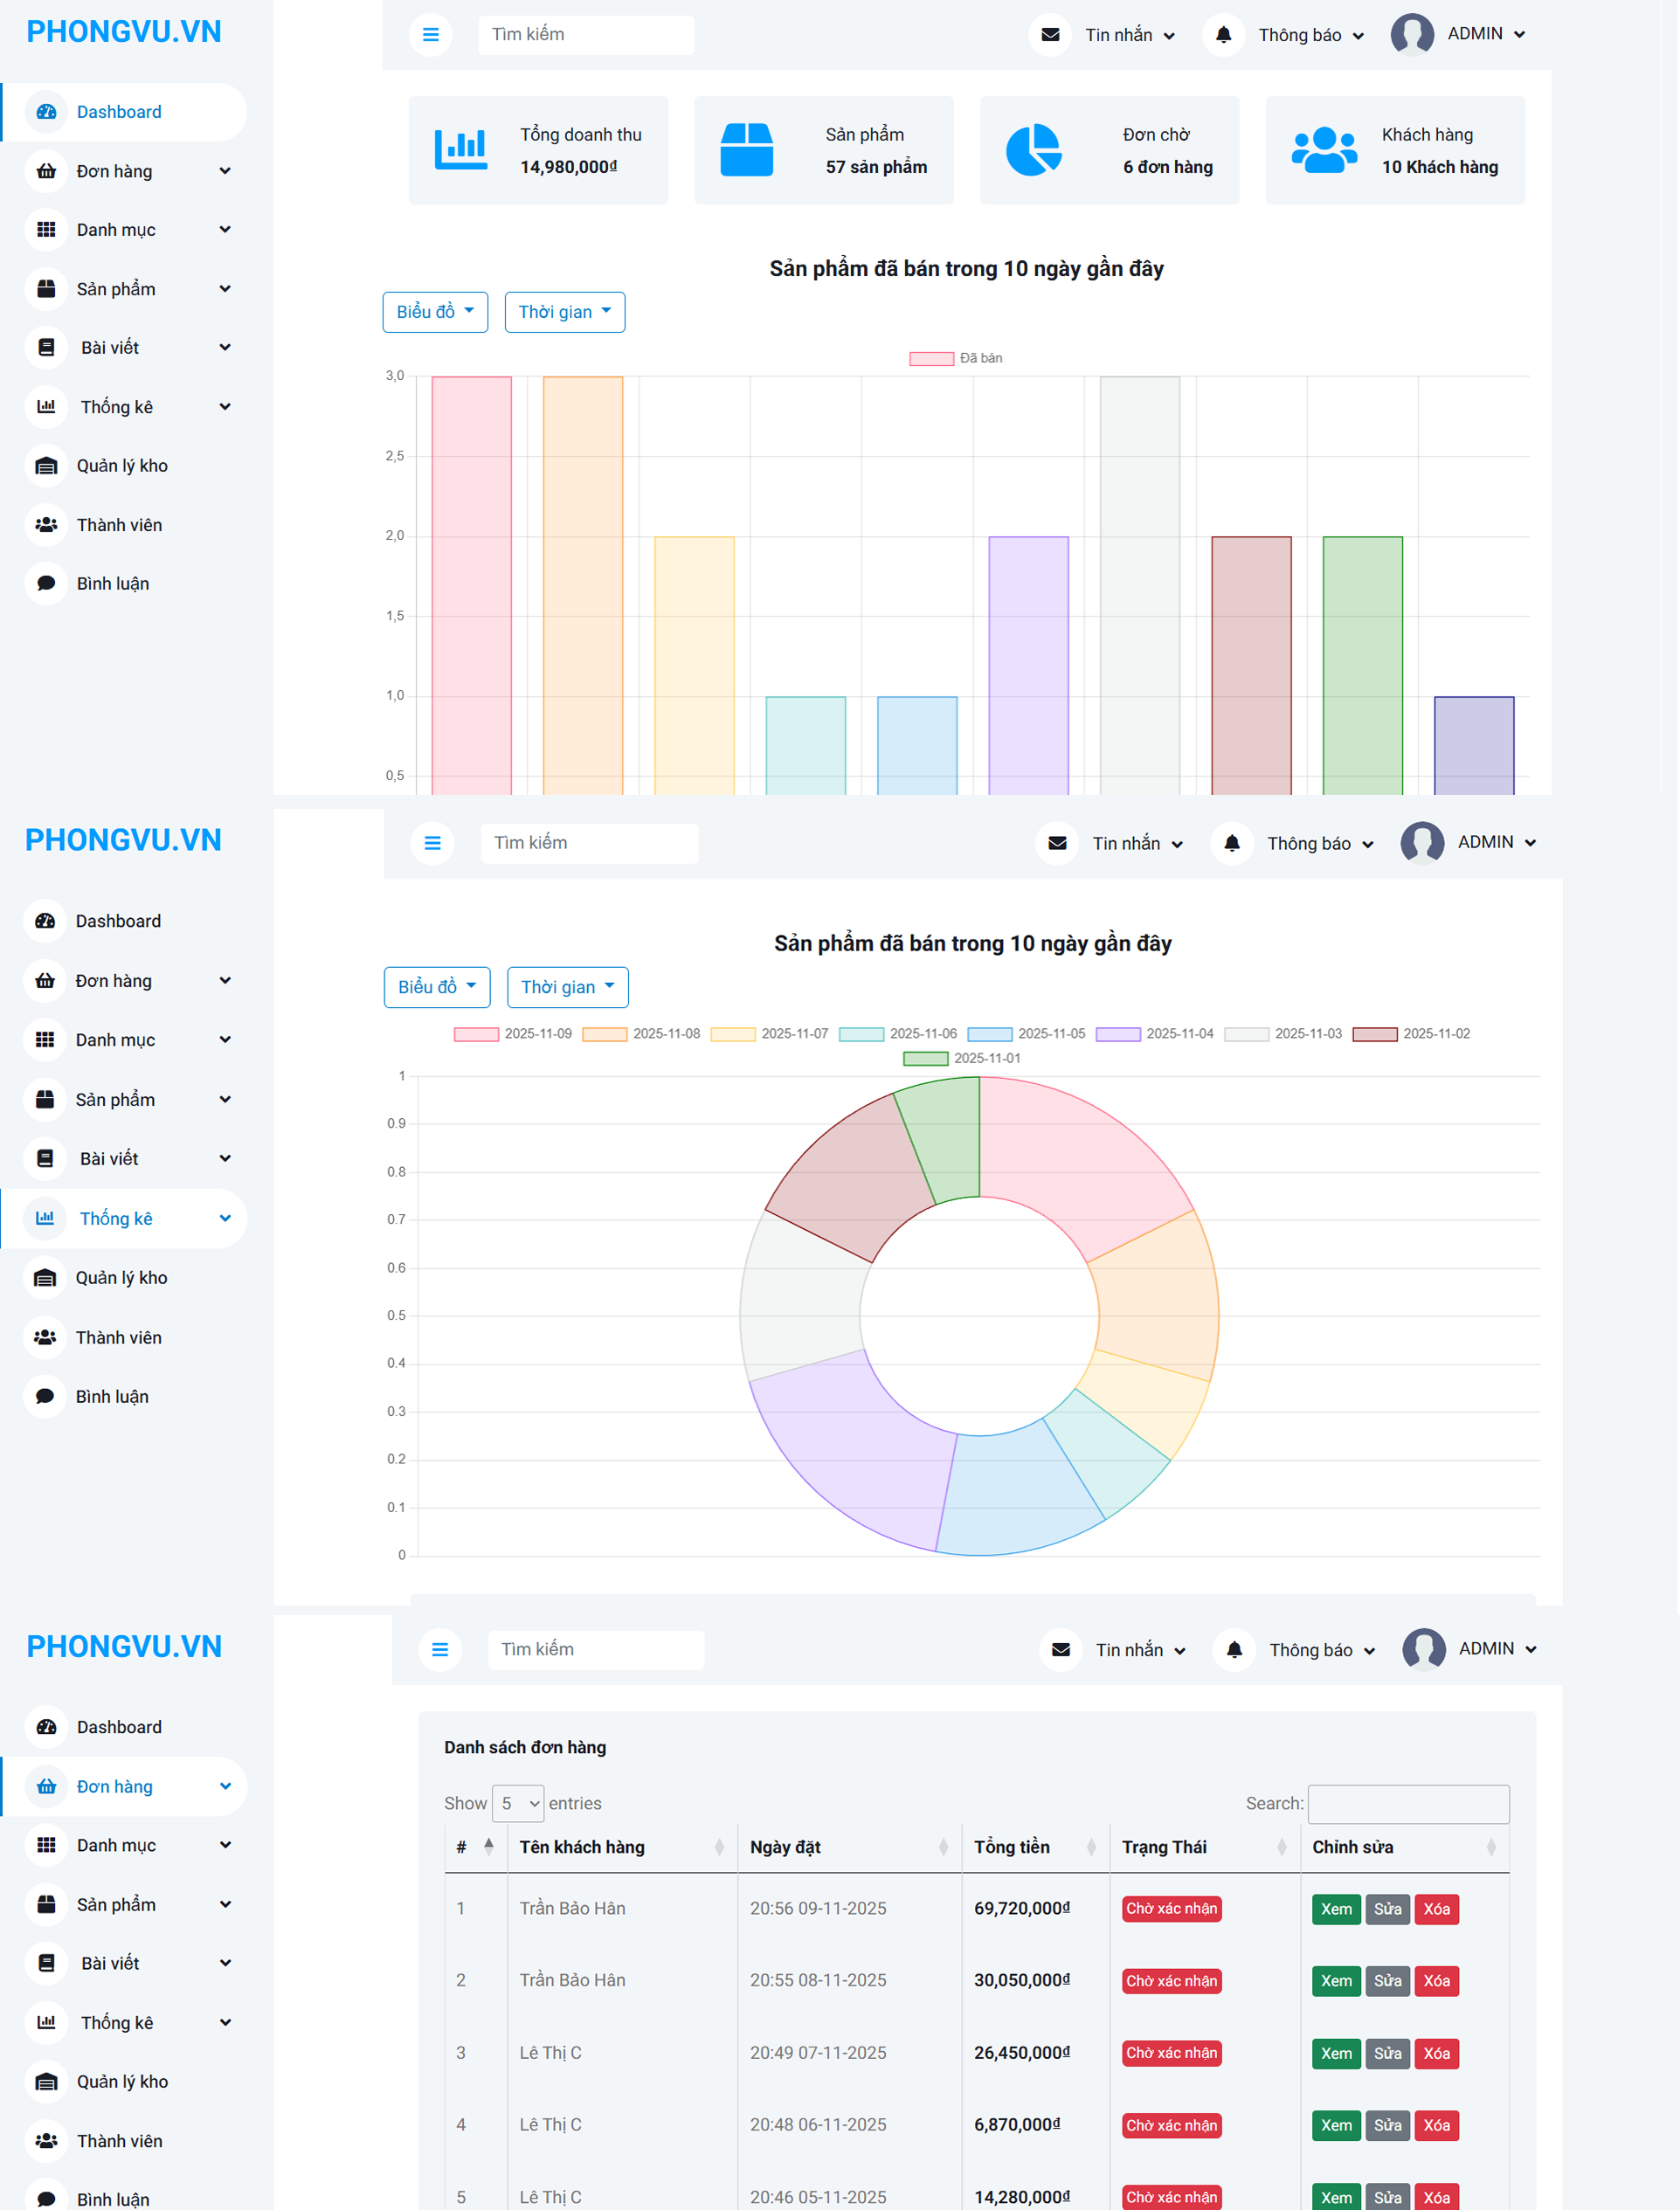1680x2210 pixels.
Task: Click the envelope icon beside Tin nhắn
Action: 1050,35
